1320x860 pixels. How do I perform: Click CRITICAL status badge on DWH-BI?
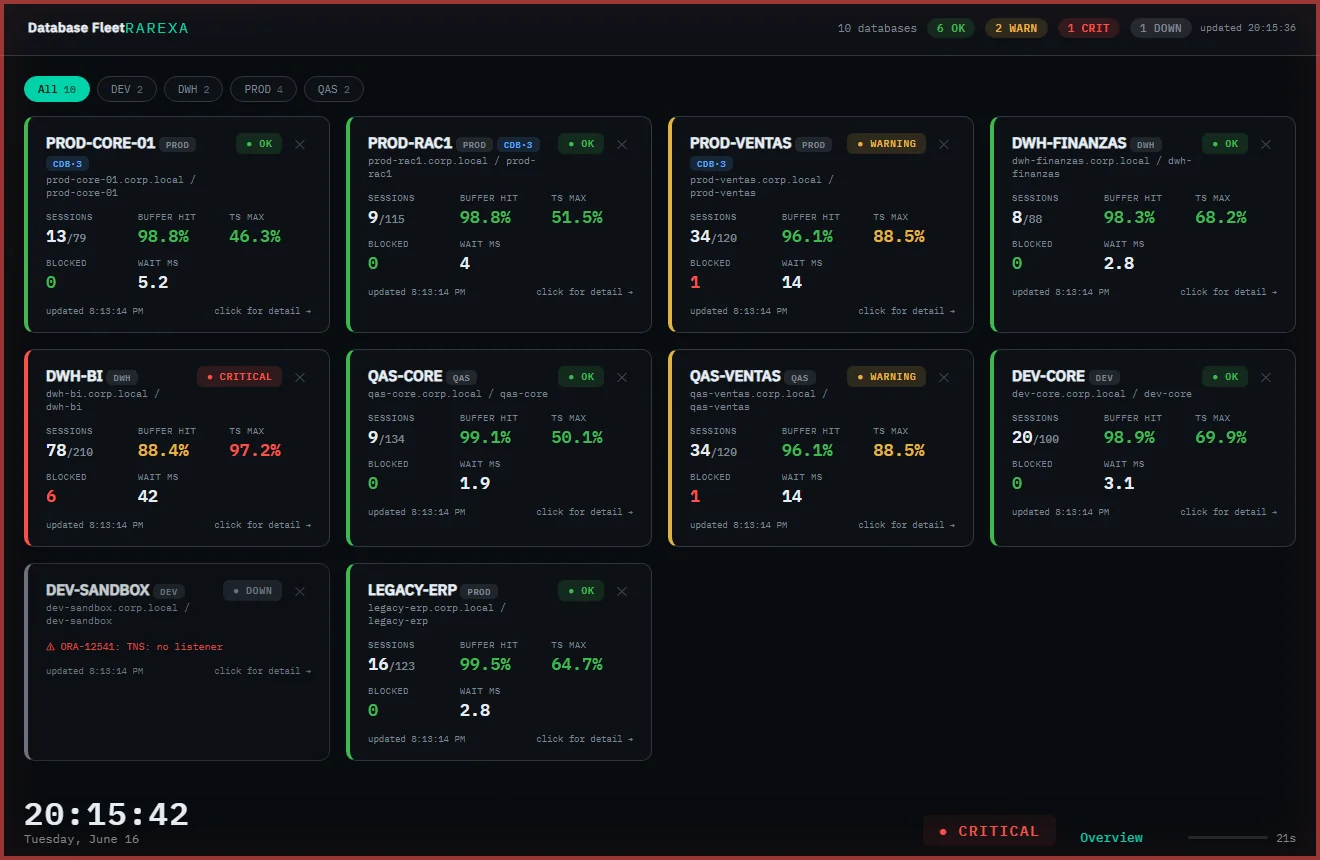239,377
